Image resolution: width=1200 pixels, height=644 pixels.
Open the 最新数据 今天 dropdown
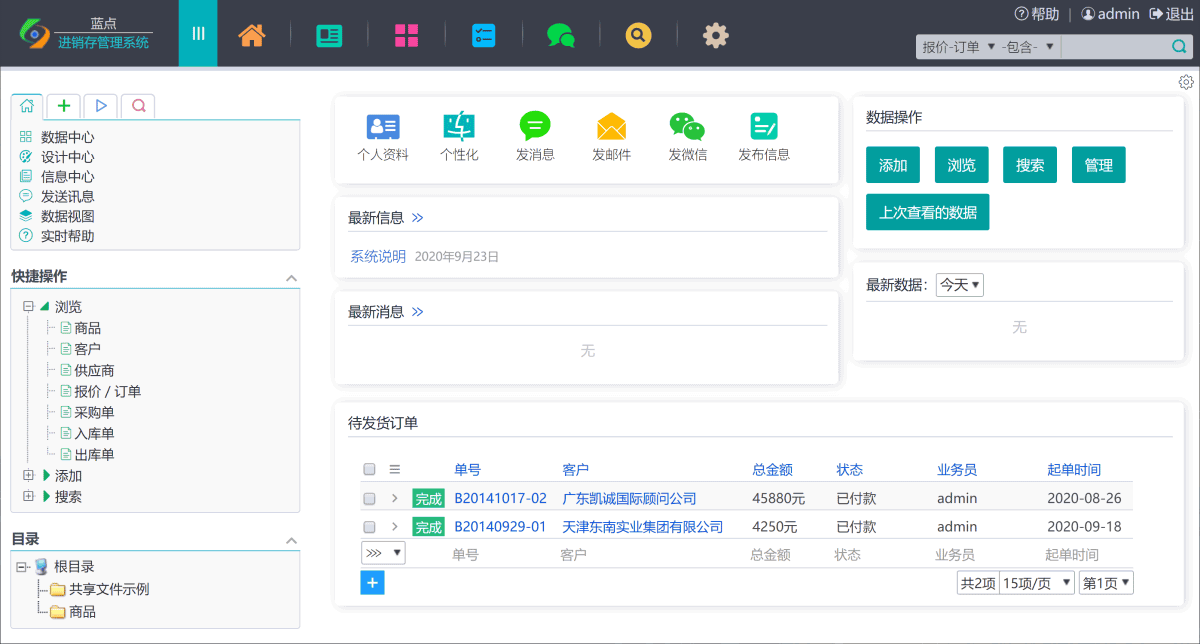tap(960, 285)
